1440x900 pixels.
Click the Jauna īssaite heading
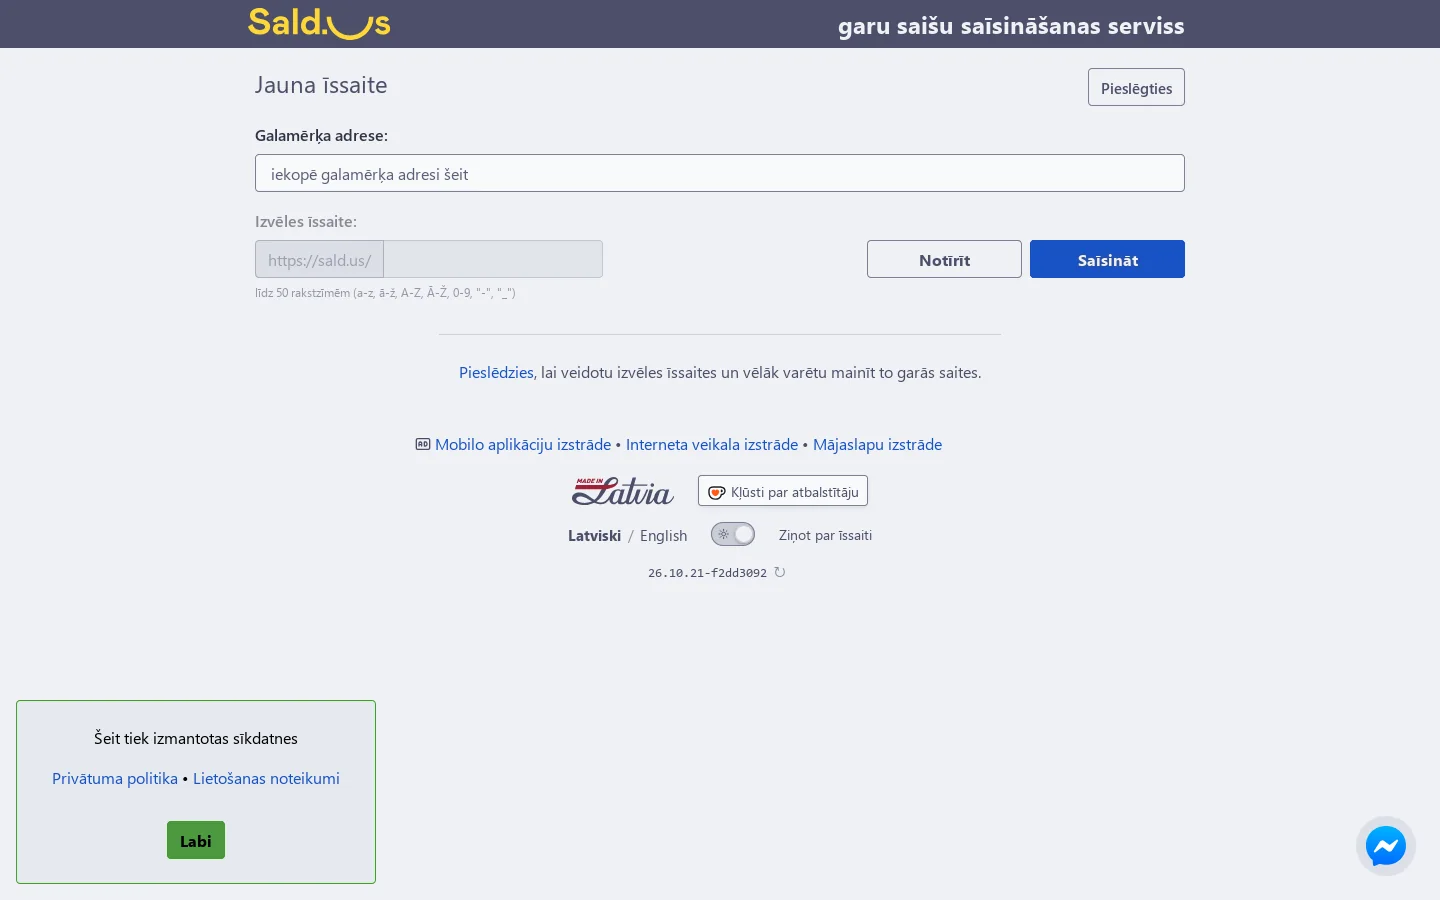point(321,85)
